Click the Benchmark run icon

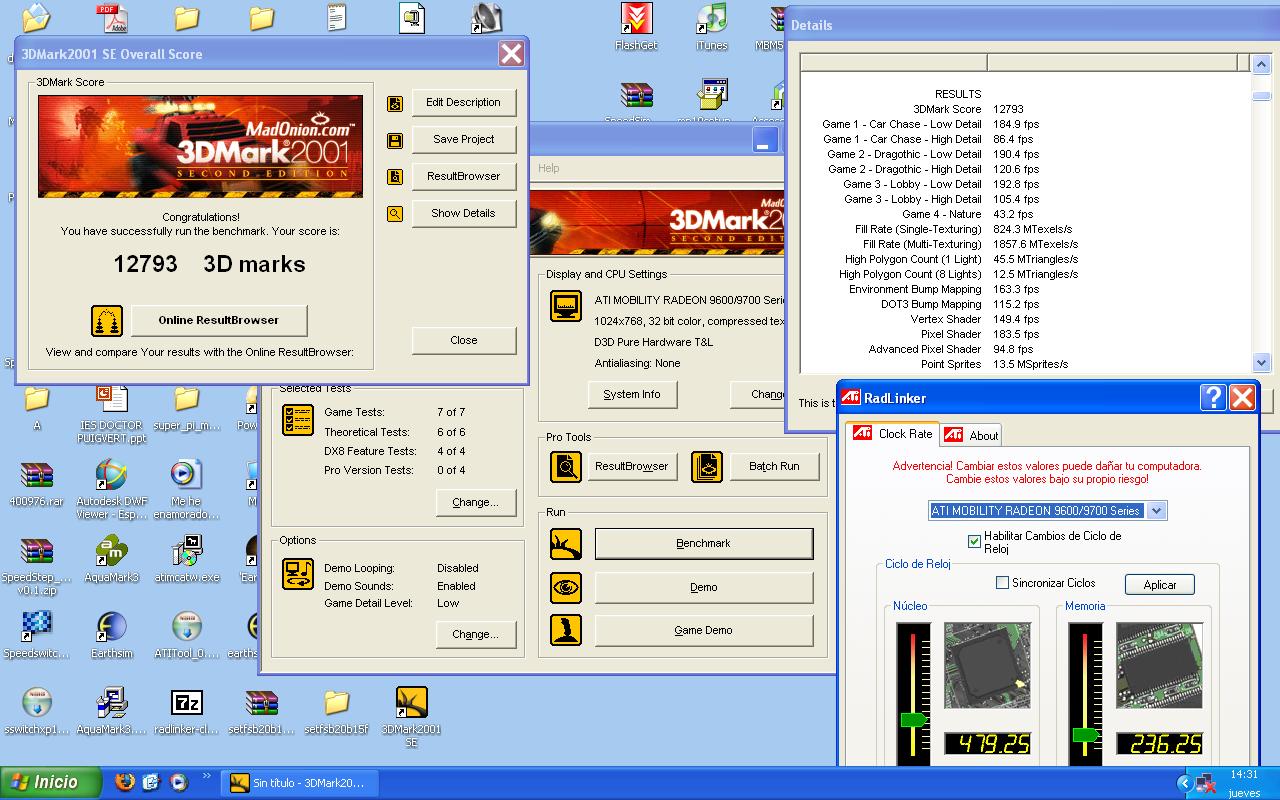click(566, 544)
